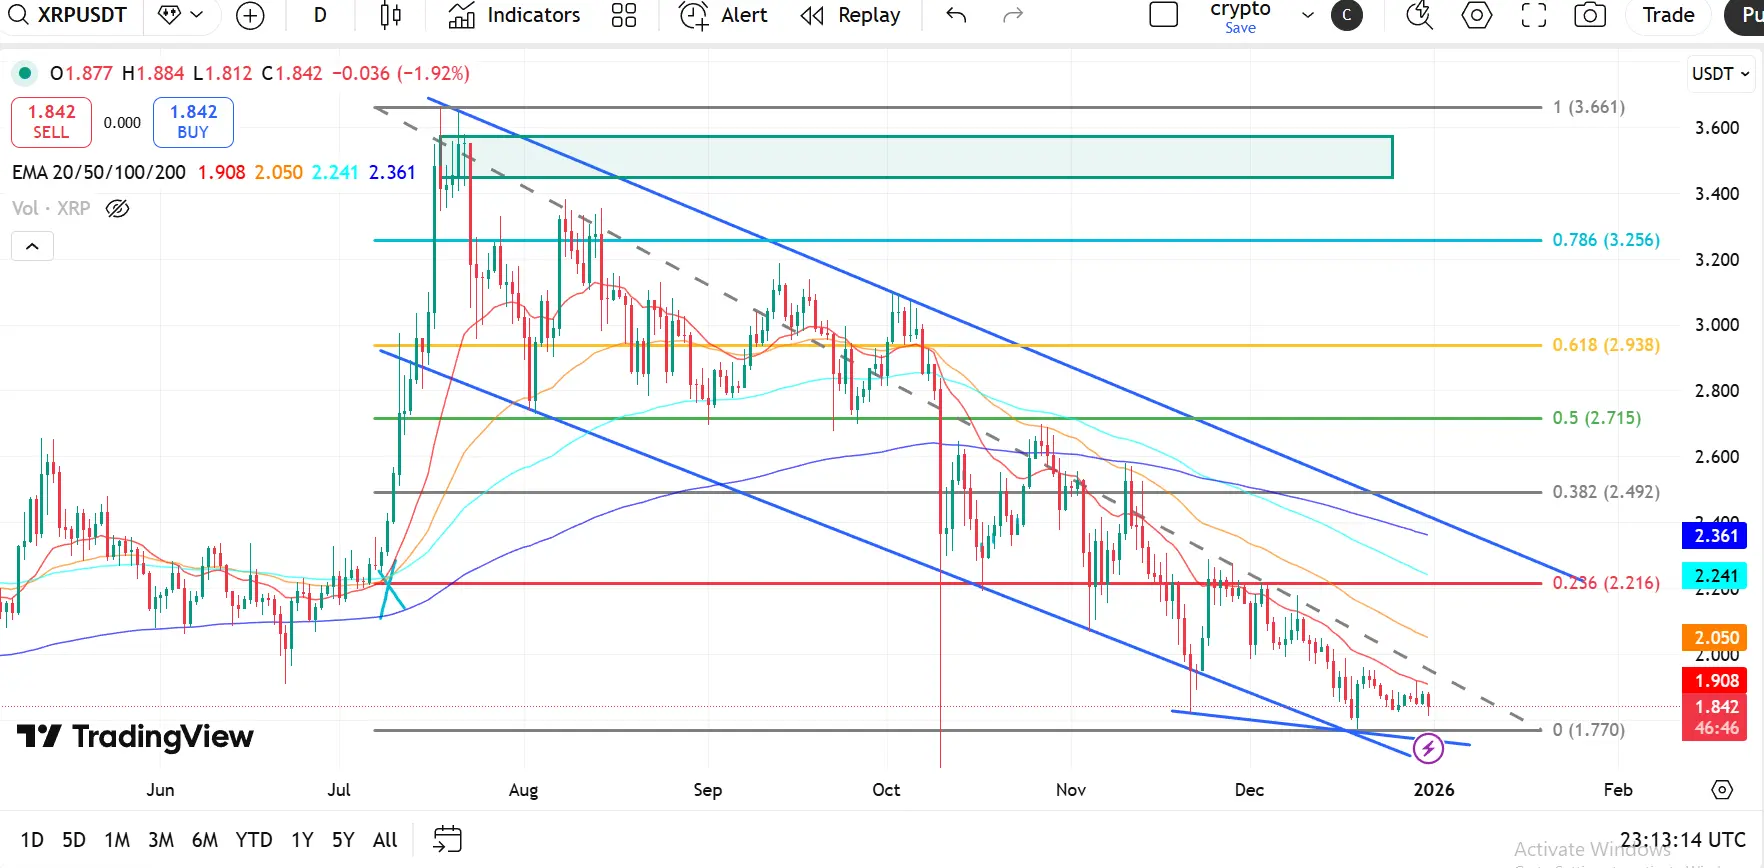Create a new Alert
Screen dimensions: 1764x868
[x=723, y=15]
